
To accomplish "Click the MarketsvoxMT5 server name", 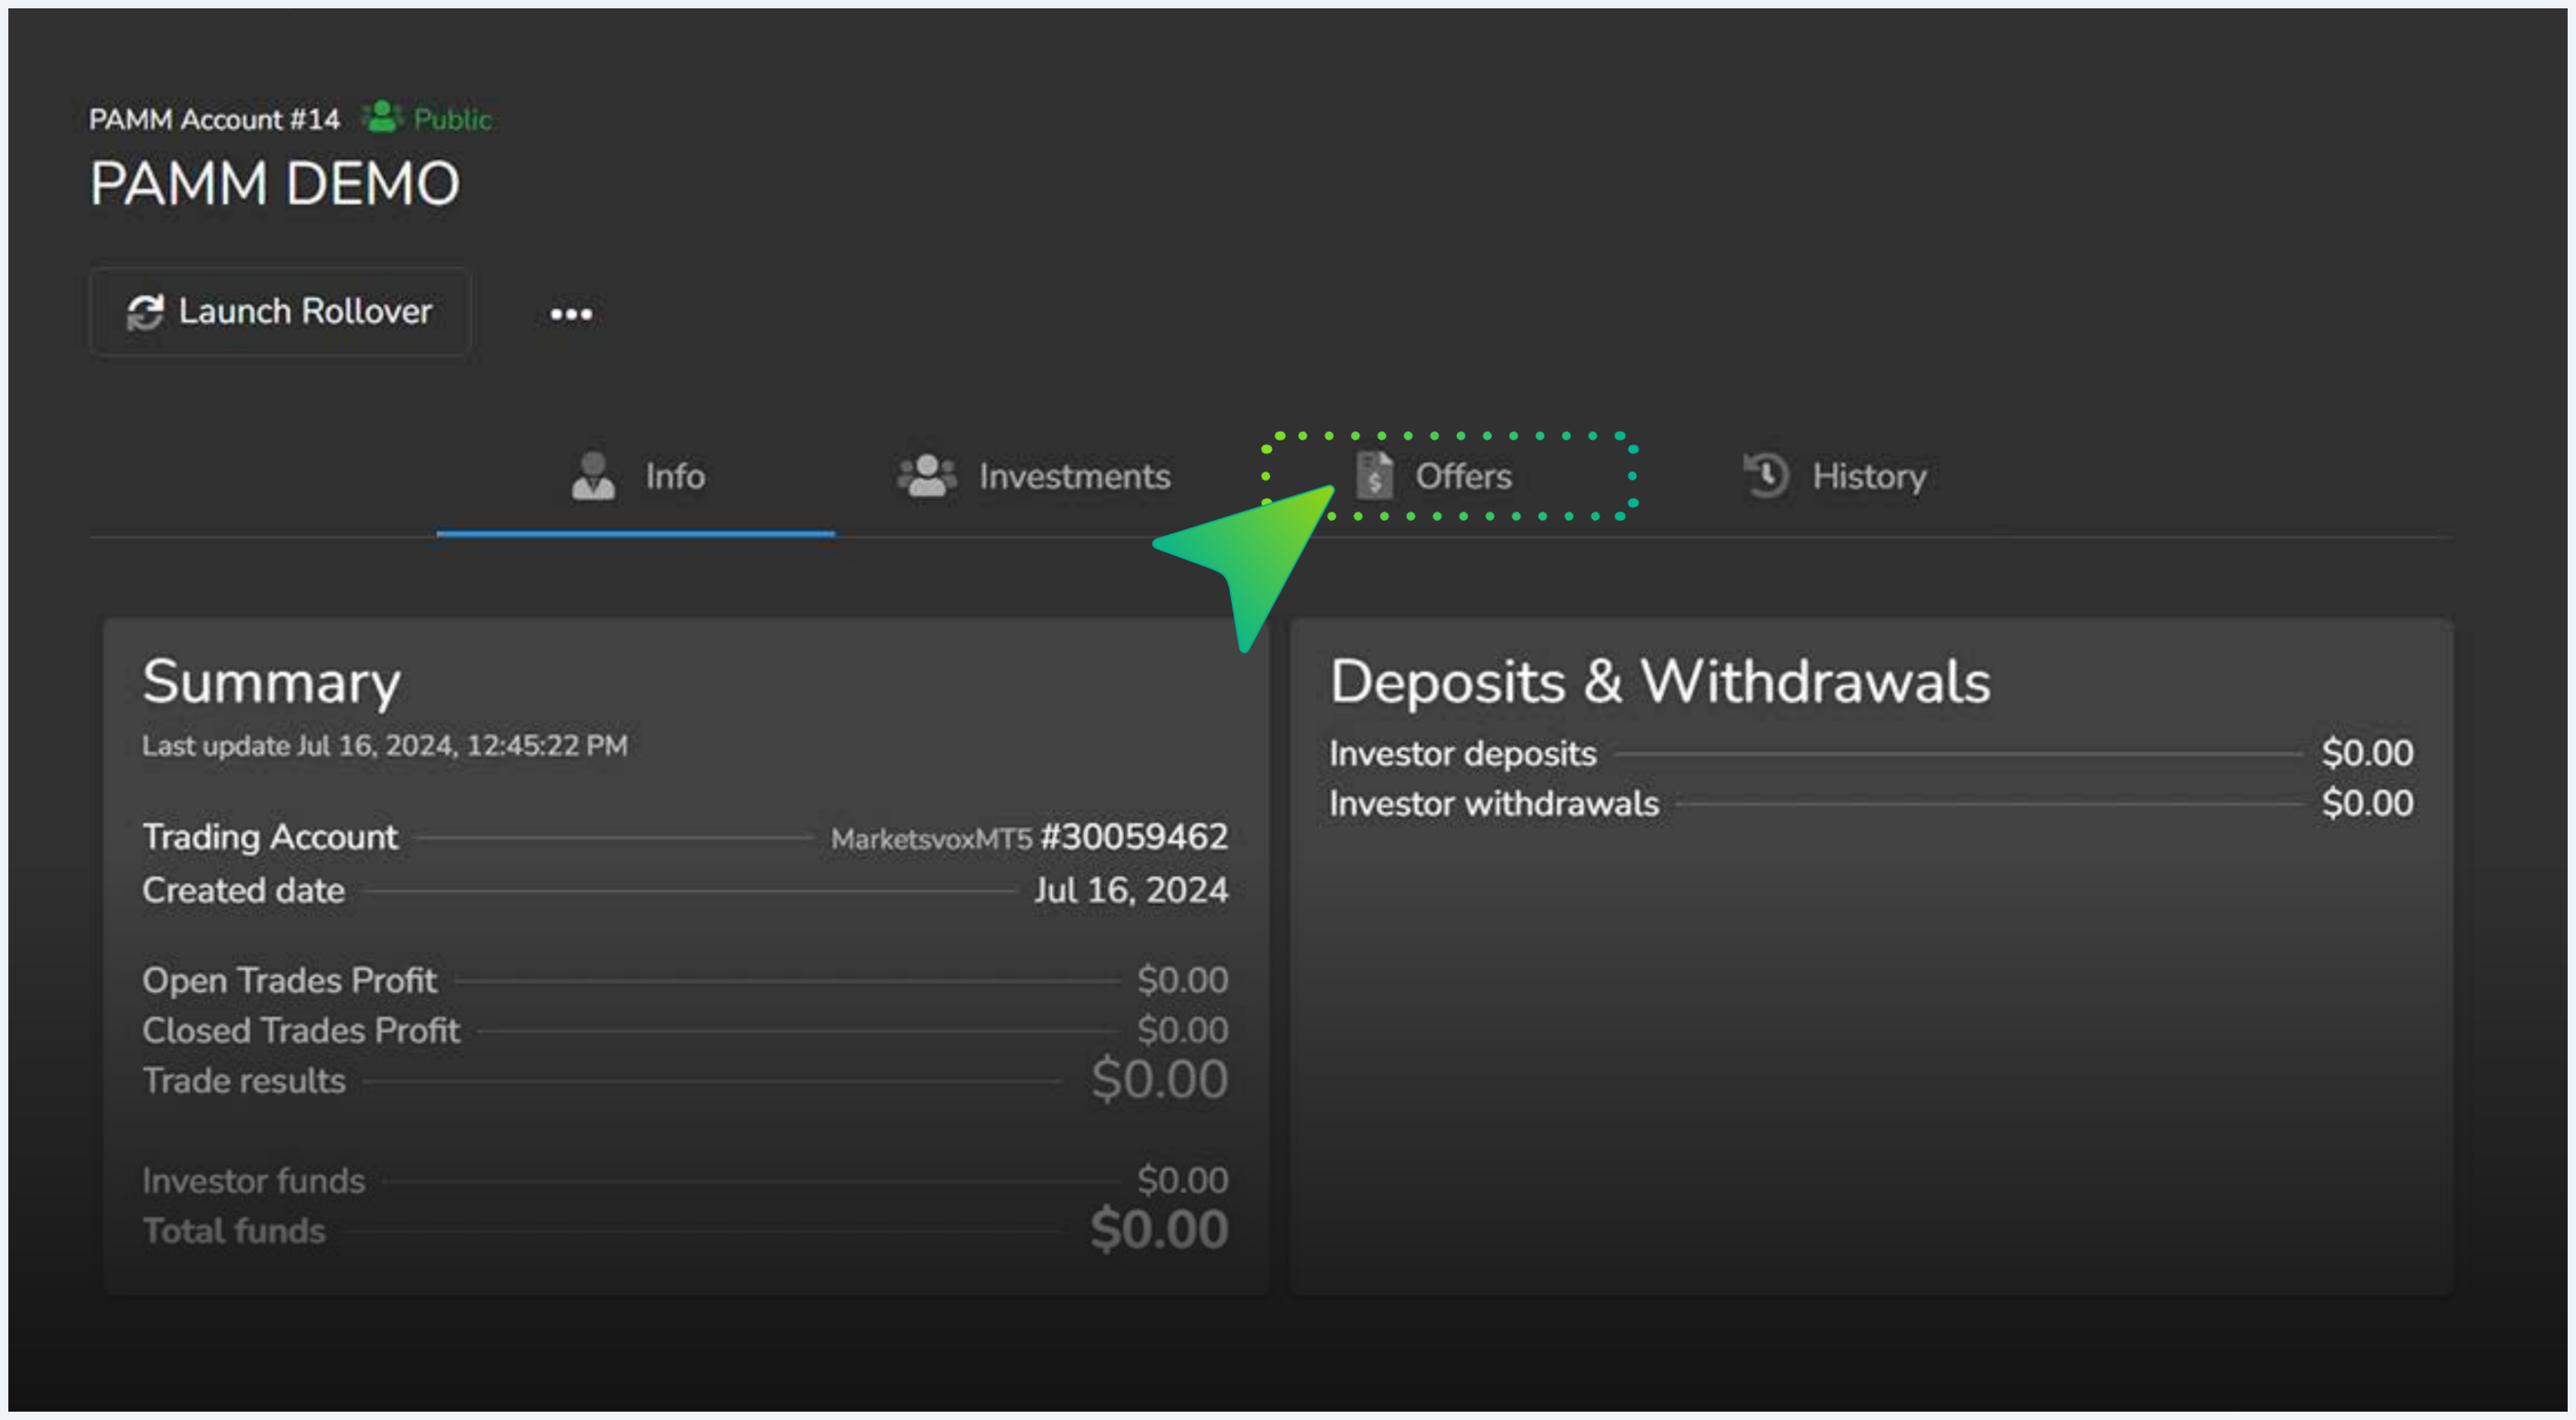I will pyautogui.click(x=931, y=839).
